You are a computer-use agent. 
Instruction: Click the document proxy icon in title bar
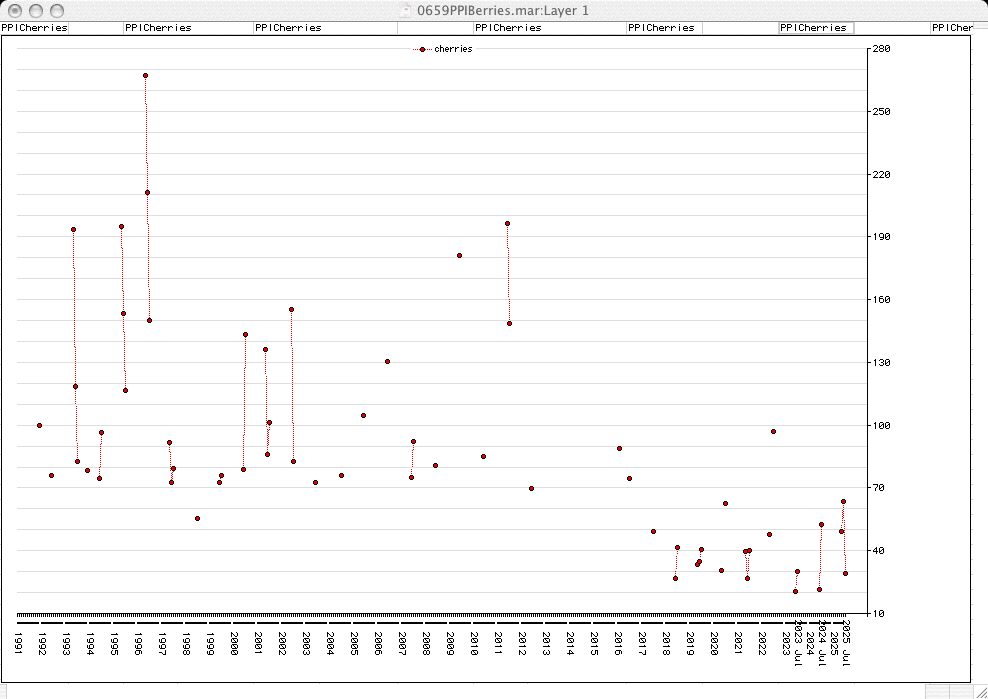click(405, 10)
